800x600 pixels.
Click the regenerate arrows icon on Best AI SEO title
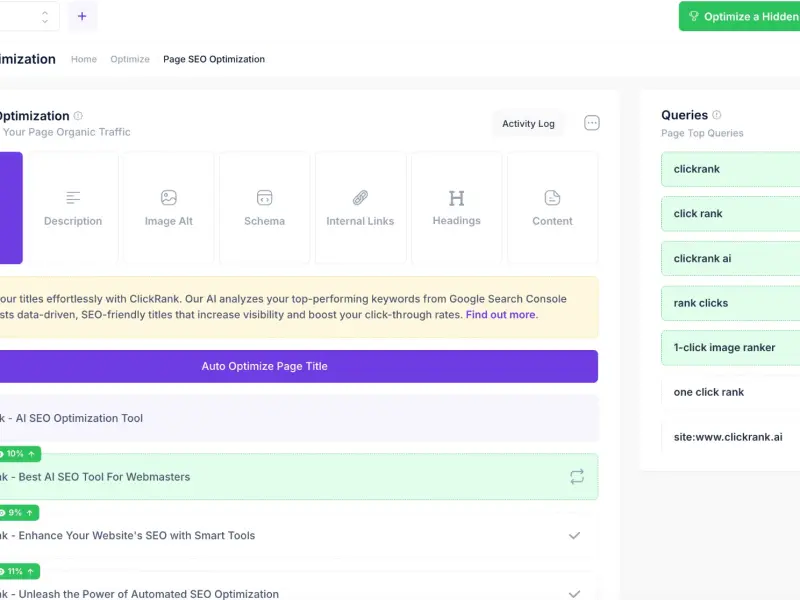(577, 477)
